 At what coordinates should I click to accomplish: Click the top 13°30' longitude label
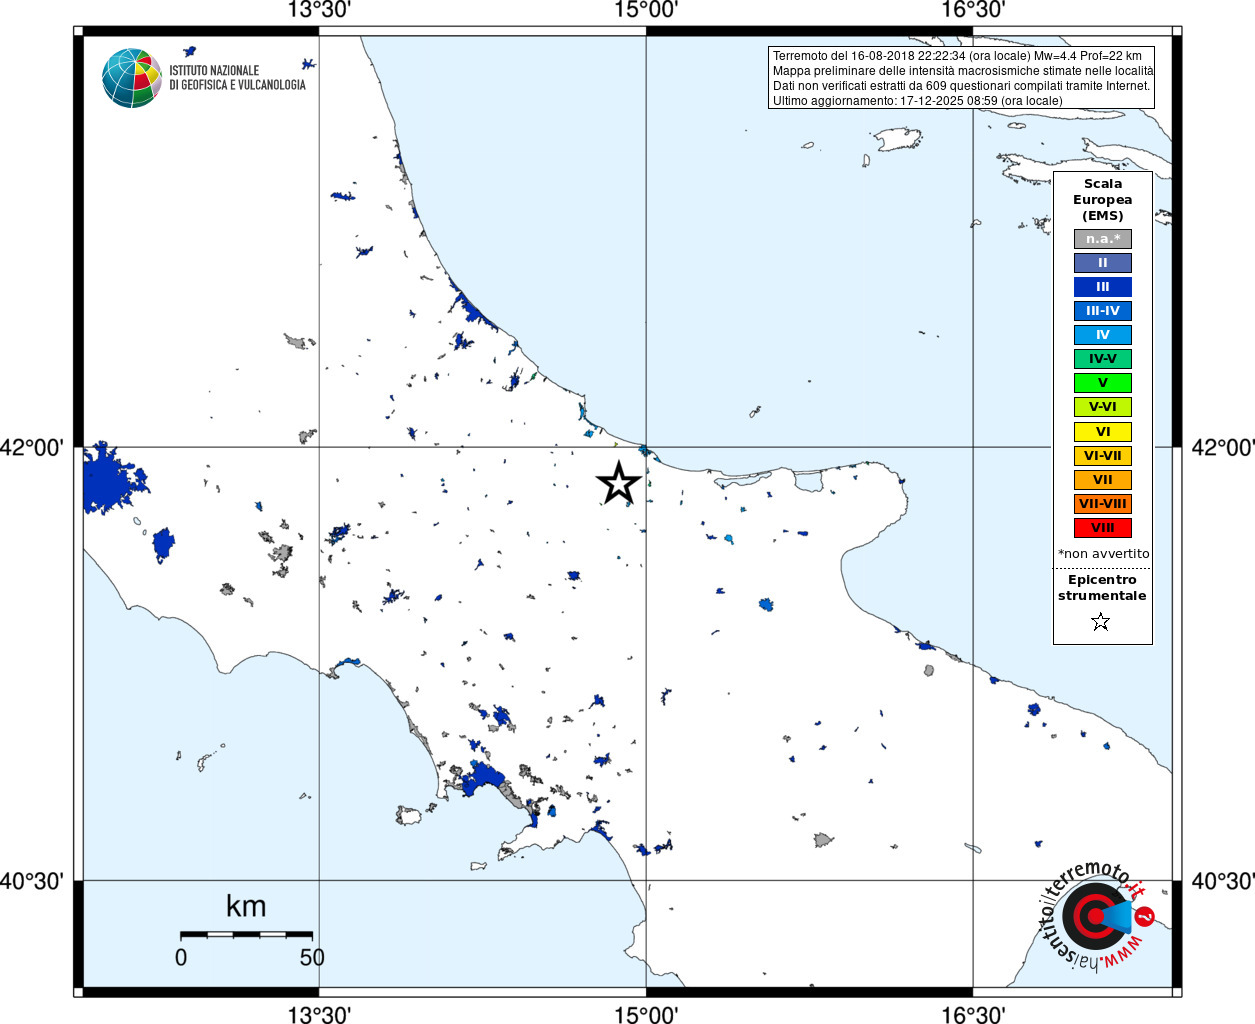click(x=319, y=10)
